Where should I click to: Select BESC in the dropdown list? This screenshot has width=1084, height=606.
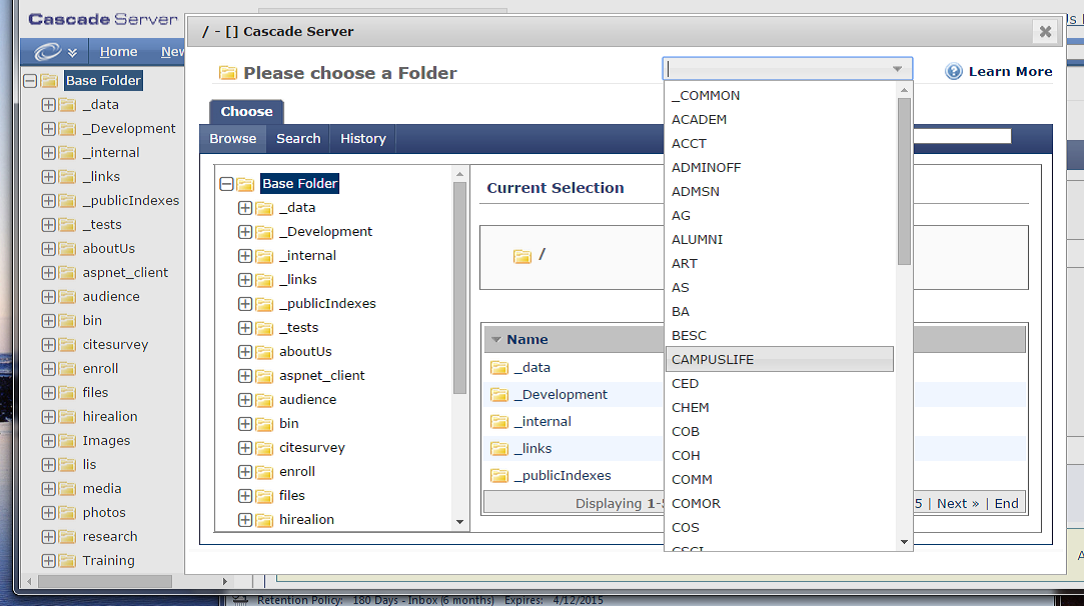(x=779, y=335)
